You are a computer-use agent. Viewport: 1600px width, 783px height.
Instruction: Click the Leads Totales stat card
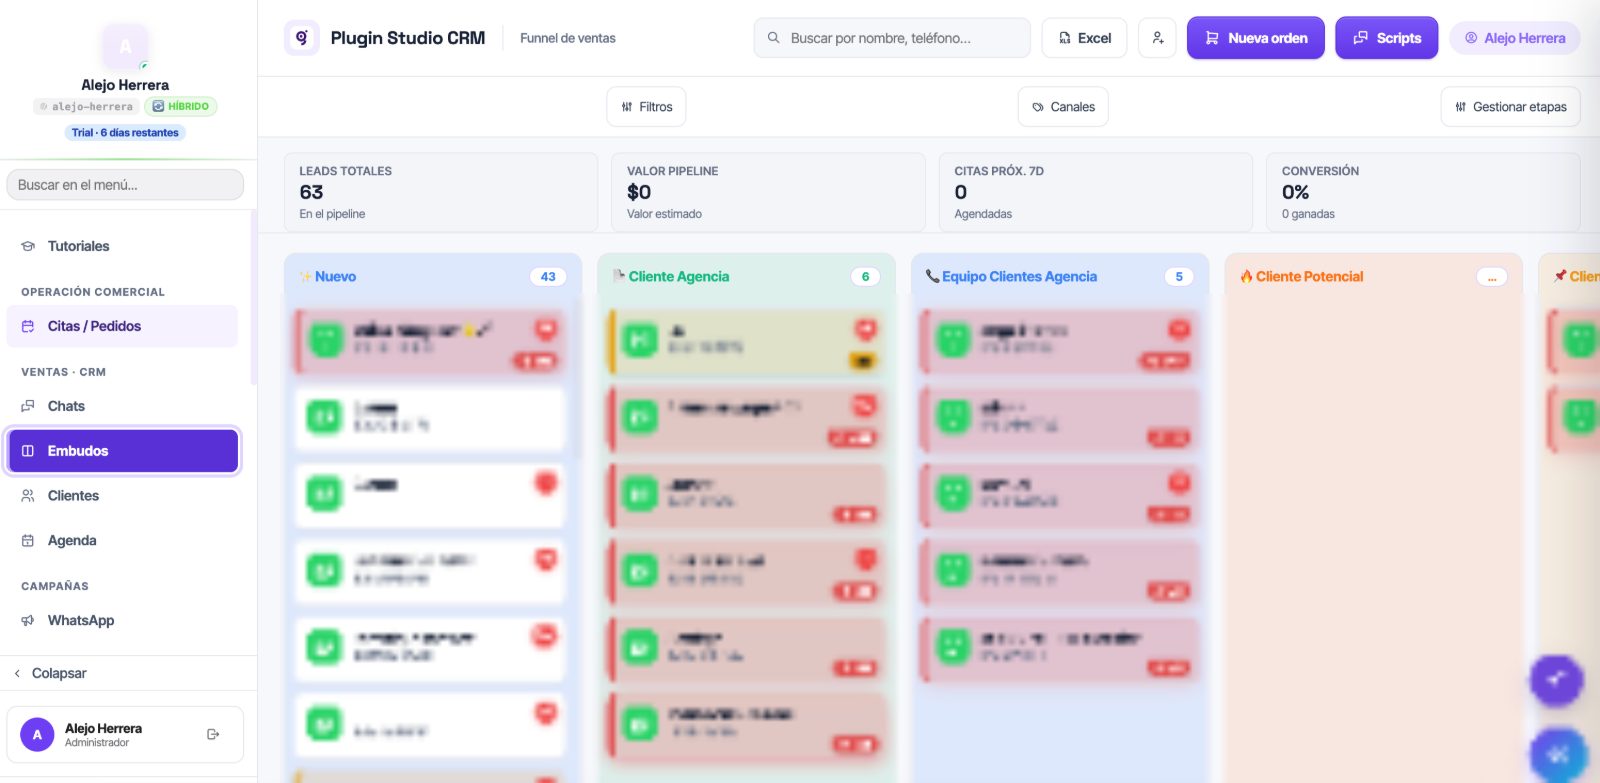[x=441, y=192]
